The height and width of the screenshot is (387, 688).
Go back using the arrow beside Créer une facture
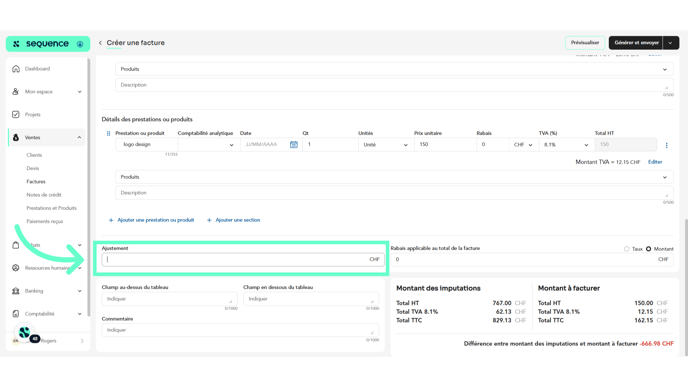coord(100,43)
